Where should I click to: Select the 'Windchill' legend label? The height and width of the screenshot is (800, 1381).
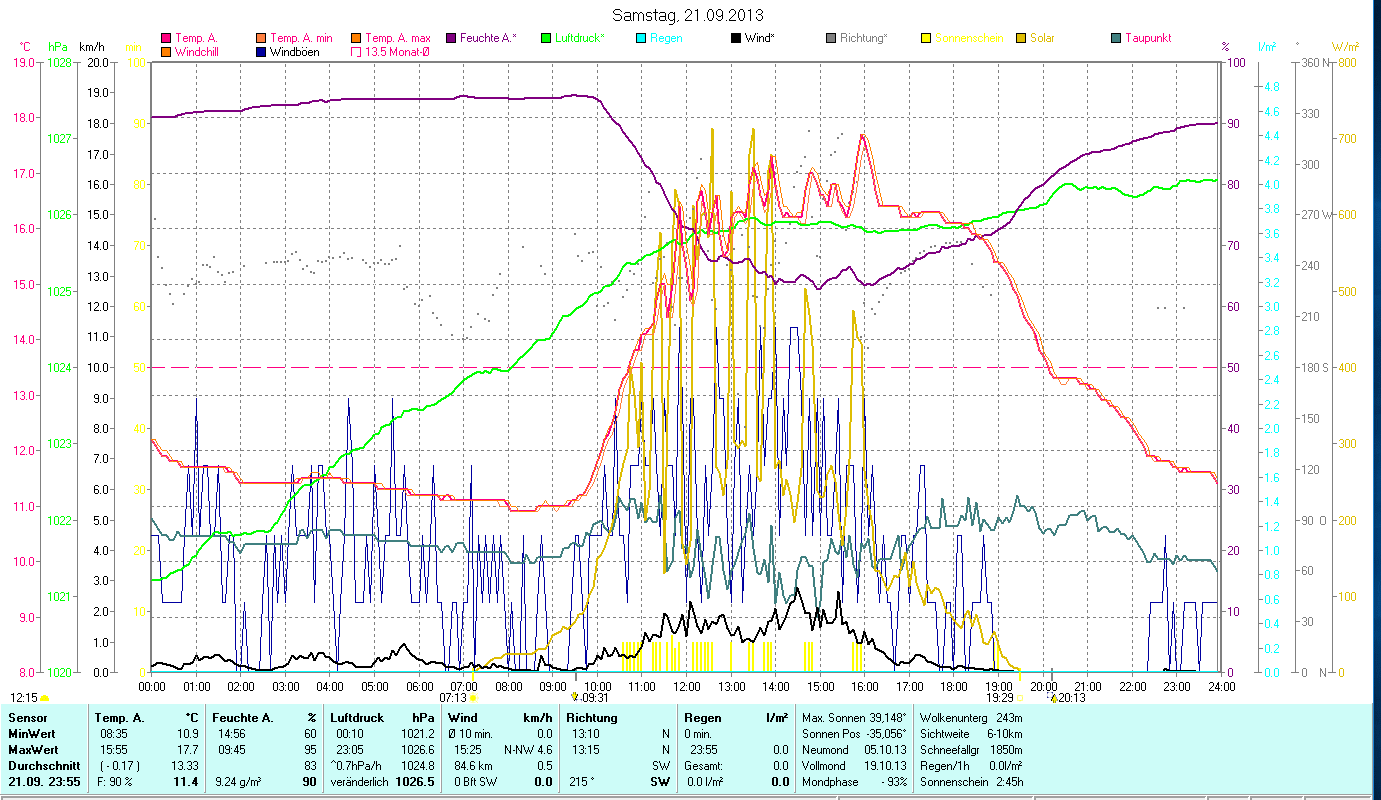pyautogui.click(x=197, y=52)
